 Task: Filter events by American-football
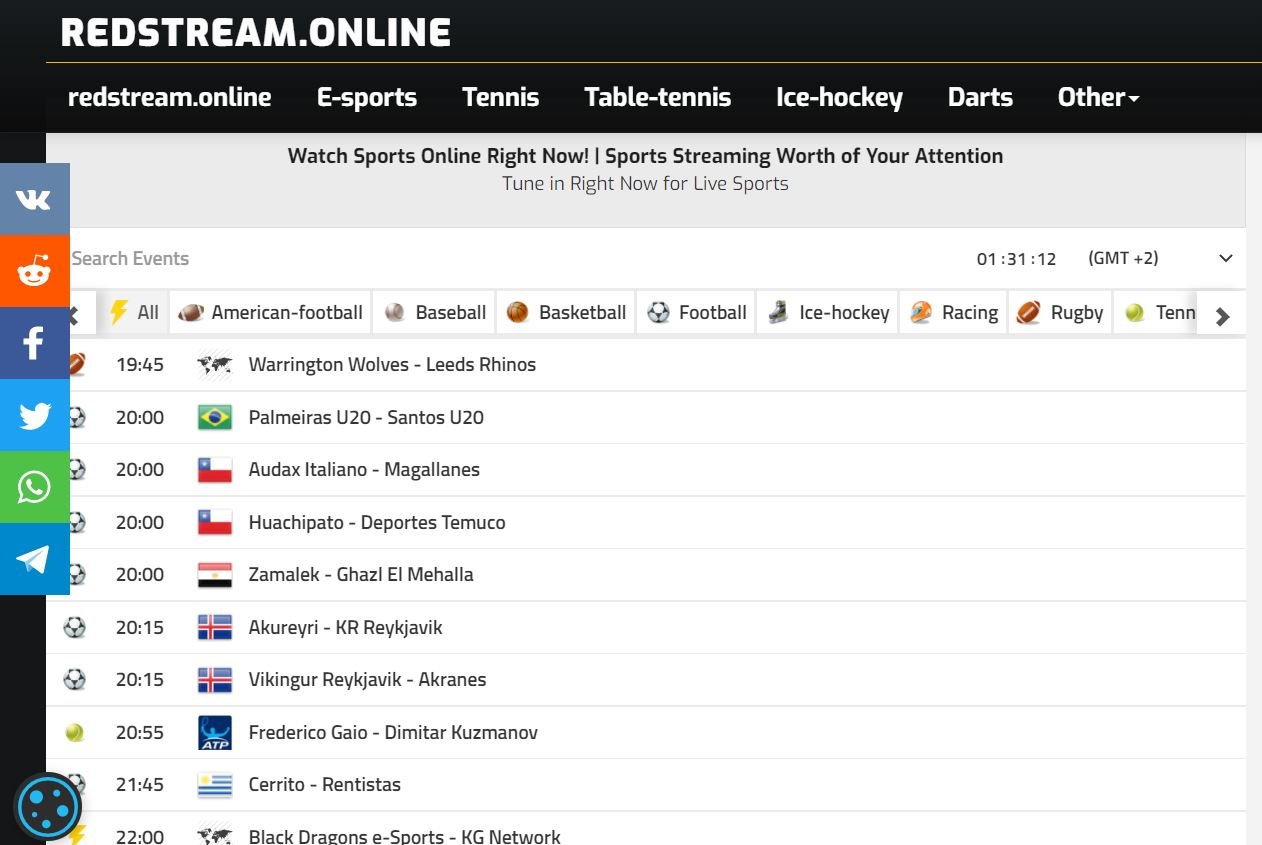[270, 312]
